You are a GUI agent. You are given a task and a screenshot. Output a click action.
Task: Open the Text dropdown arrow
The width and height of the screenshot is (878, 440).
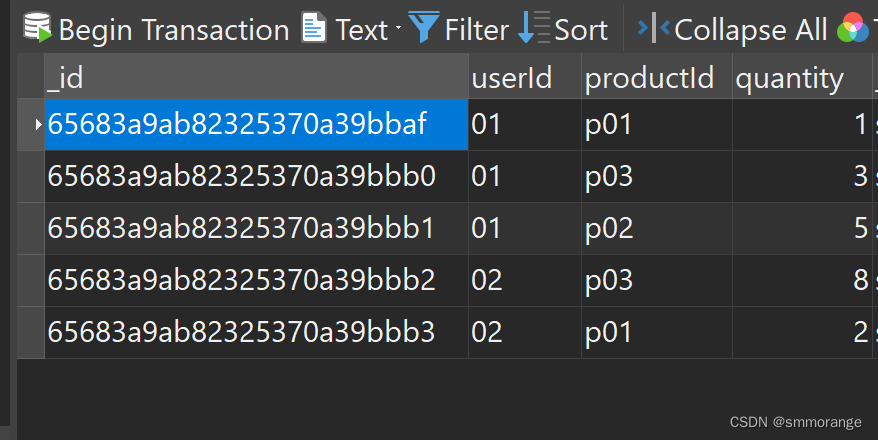pyautogui.click(x=398, y=27)
